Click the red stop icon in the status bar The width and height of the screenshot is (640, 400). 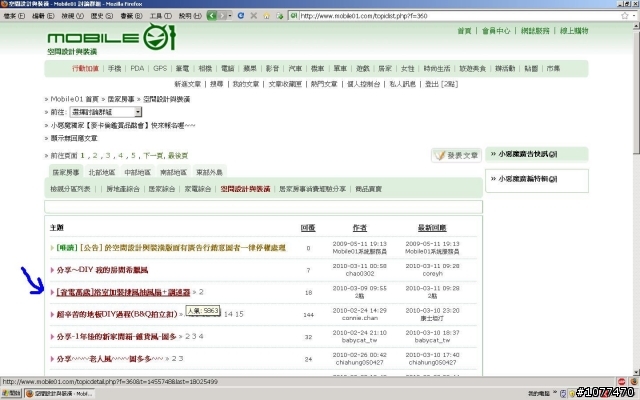(x=621, y=382)
